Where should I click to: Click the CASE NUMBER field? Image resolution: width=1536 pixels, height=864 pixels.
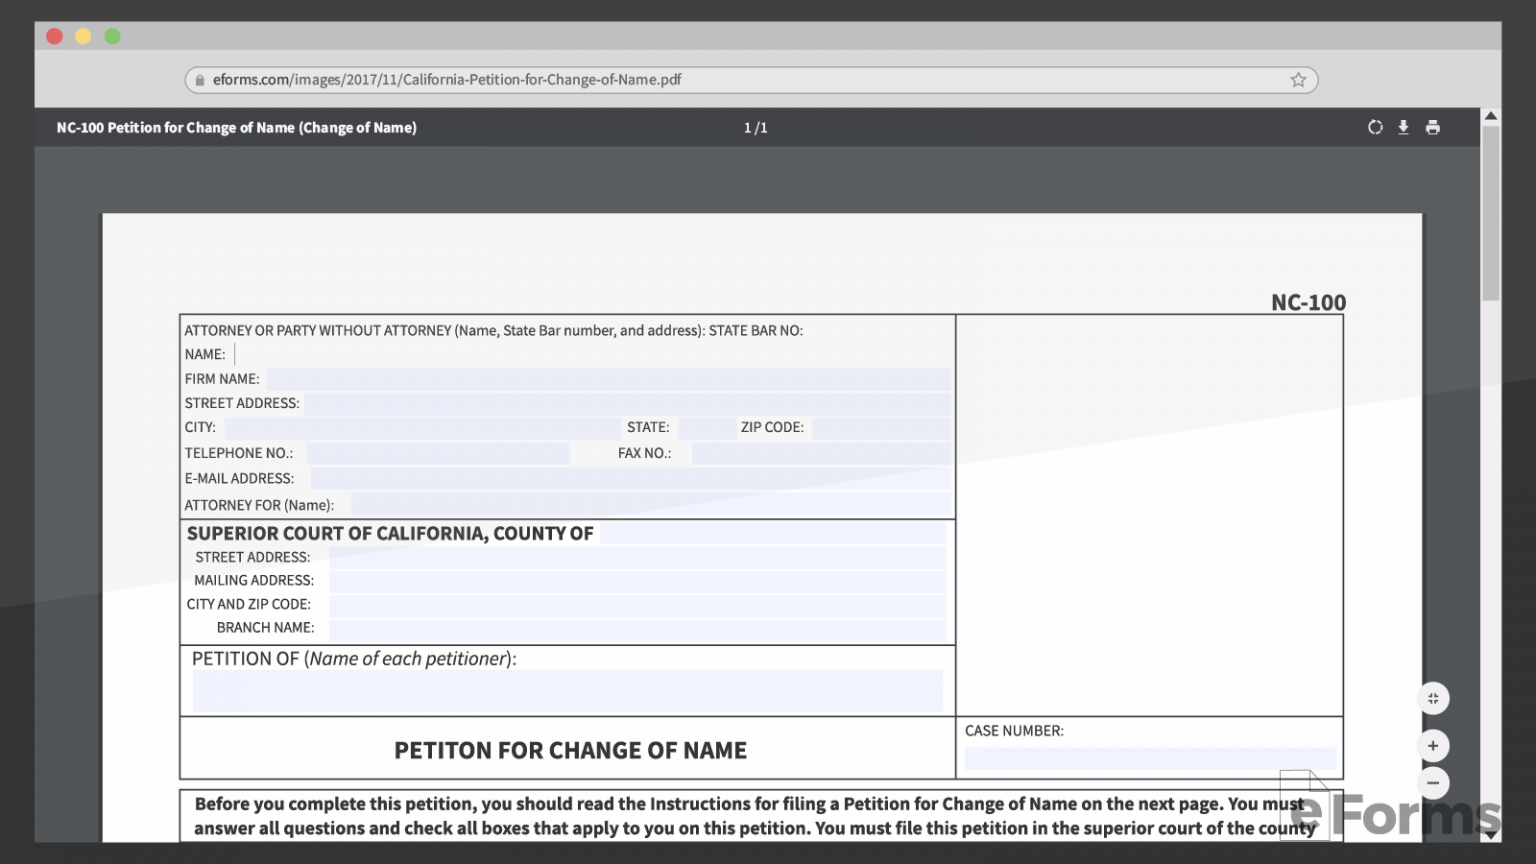1150,758
